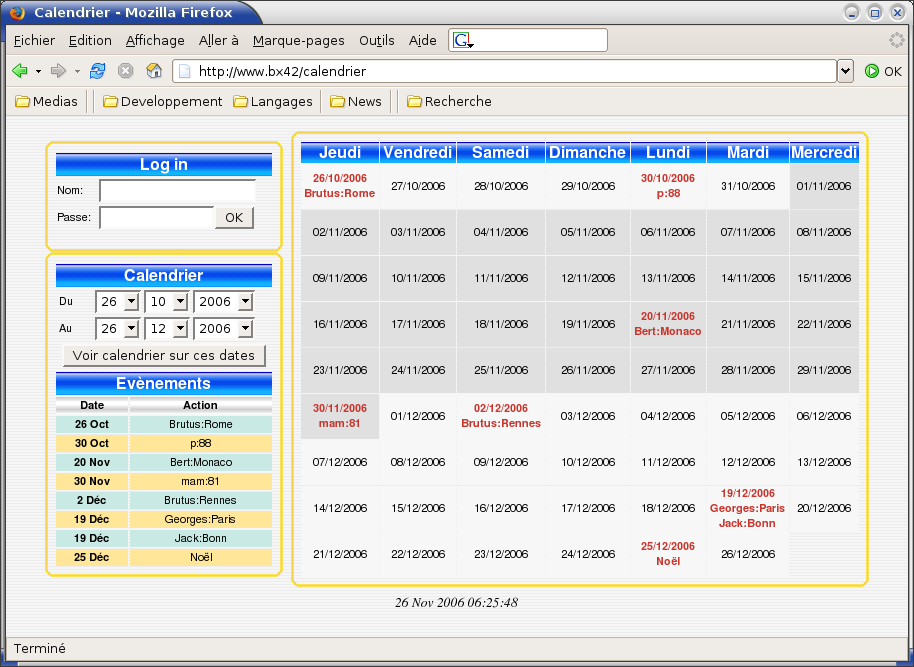
Task: Go to the Home page icon
Action: [154, 71]
